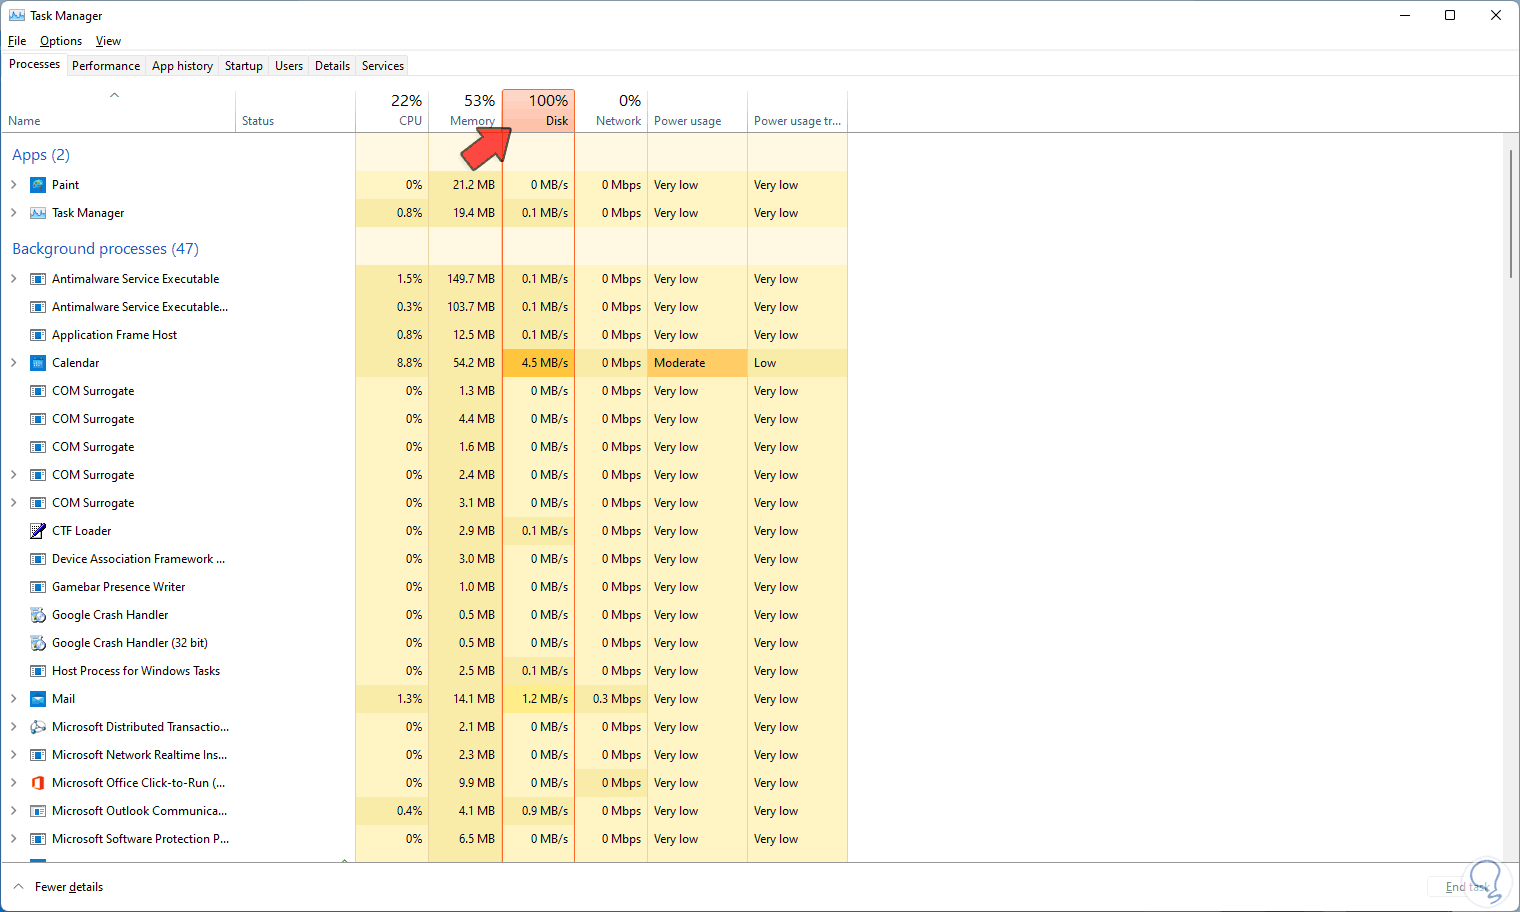
Task: Click the Application Frame Host icon
Action: click(38, 335)
